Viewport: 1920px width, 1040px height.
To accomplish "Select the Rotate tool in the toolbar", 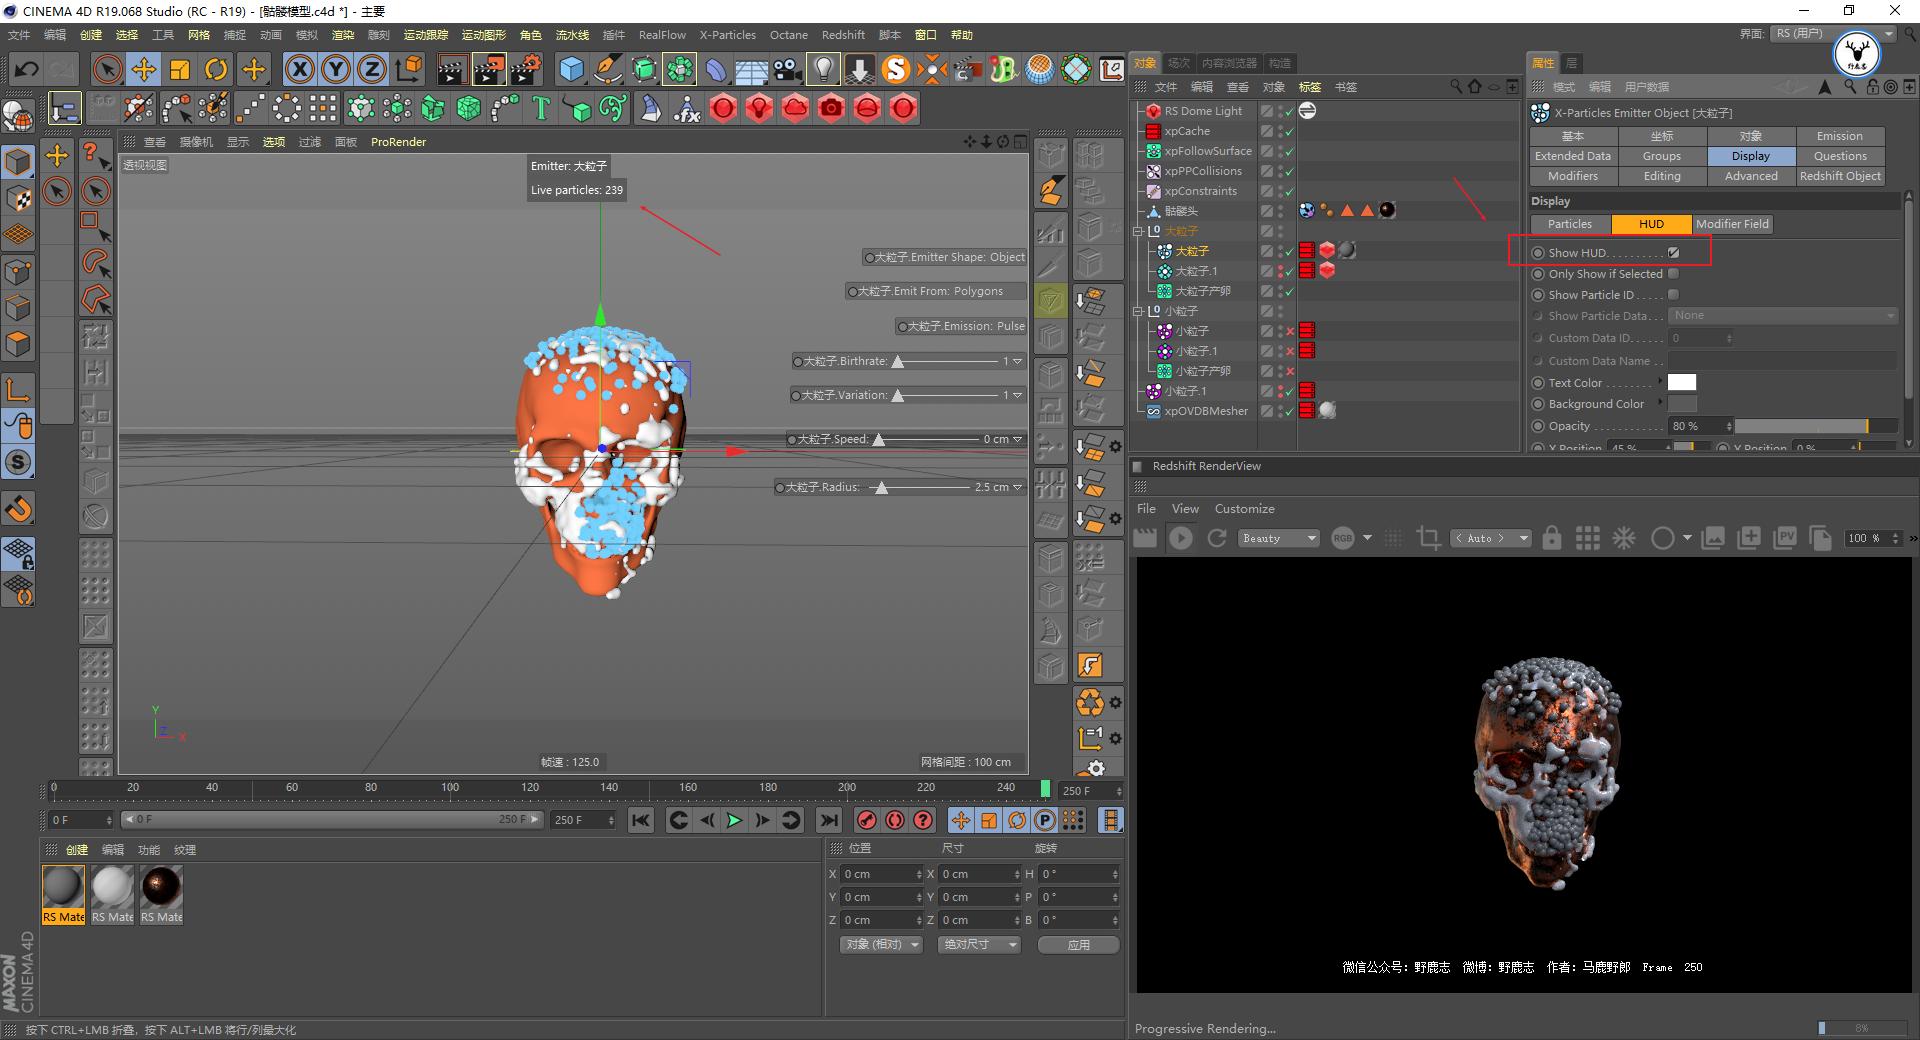I will coord(217,69).
